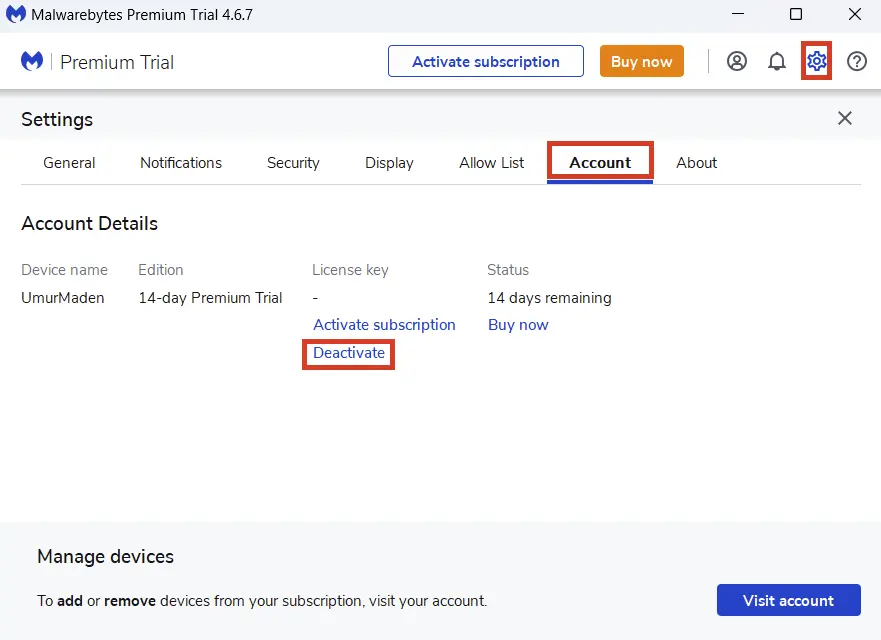The width and height of the screenshot is (881, 640).
Task: Maximize the Malwarebytes window
Action: [796, 14]
